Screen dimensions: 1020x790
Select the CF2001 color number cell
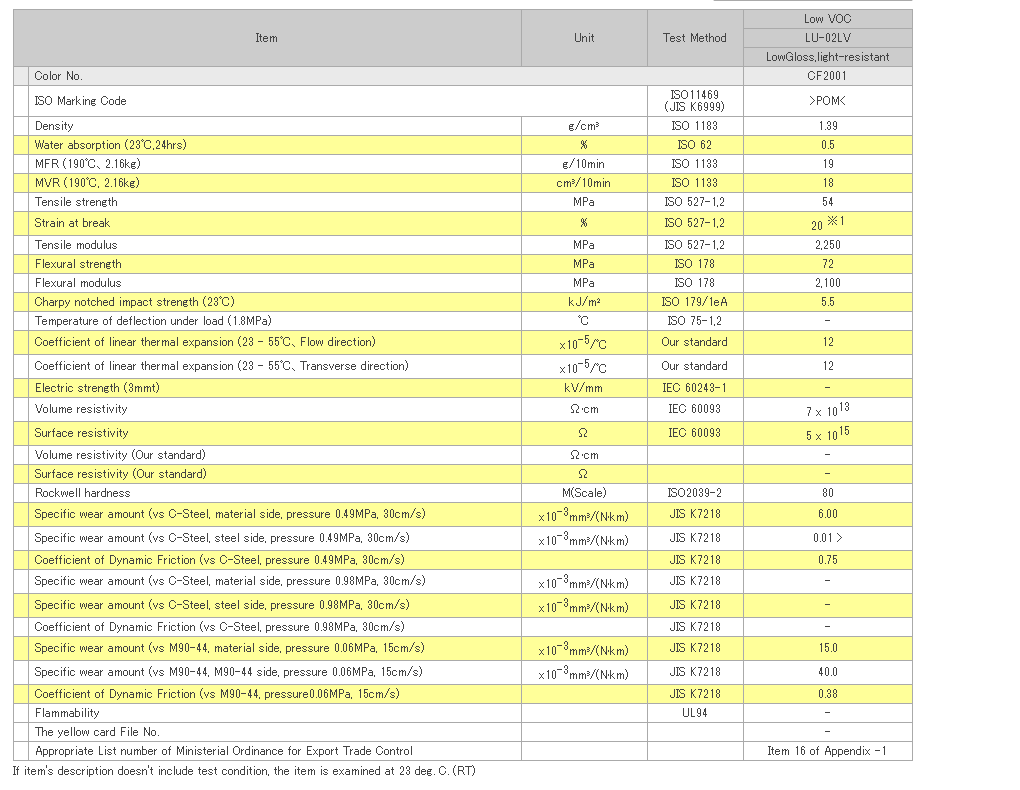tap(827, 76)
